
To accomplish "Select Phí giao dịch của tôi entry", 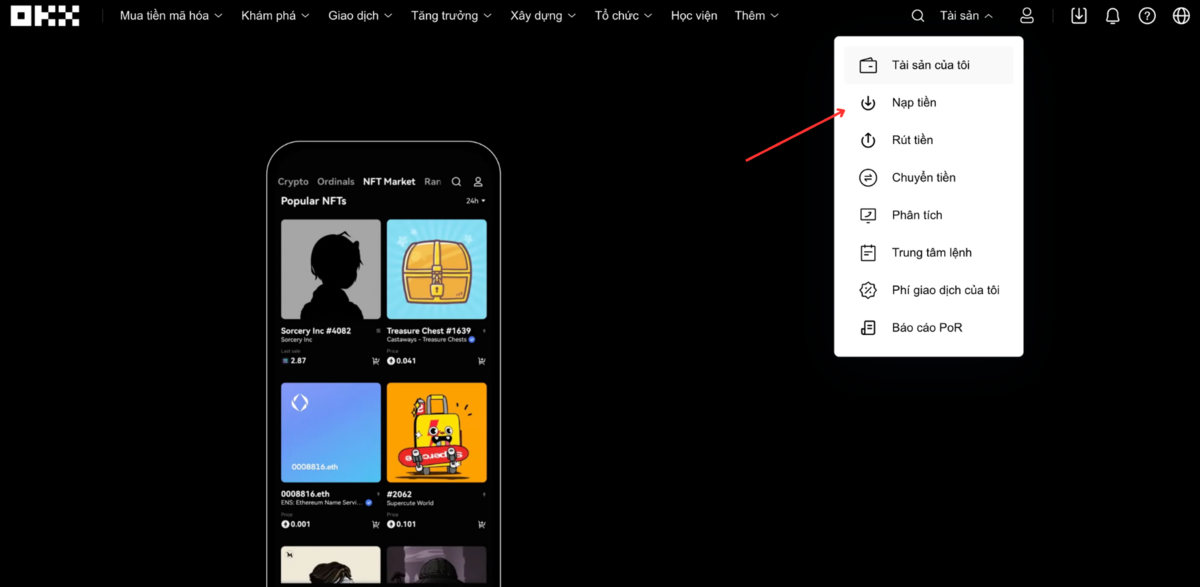I will (928, 290).
